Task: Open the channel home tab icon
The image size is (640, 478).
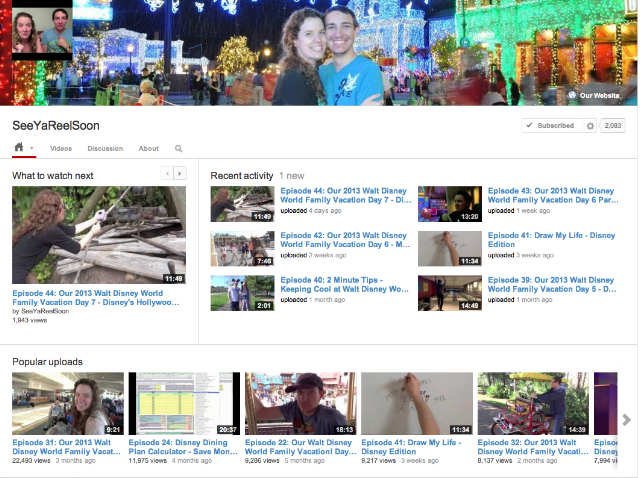Action: pos(19,147)
